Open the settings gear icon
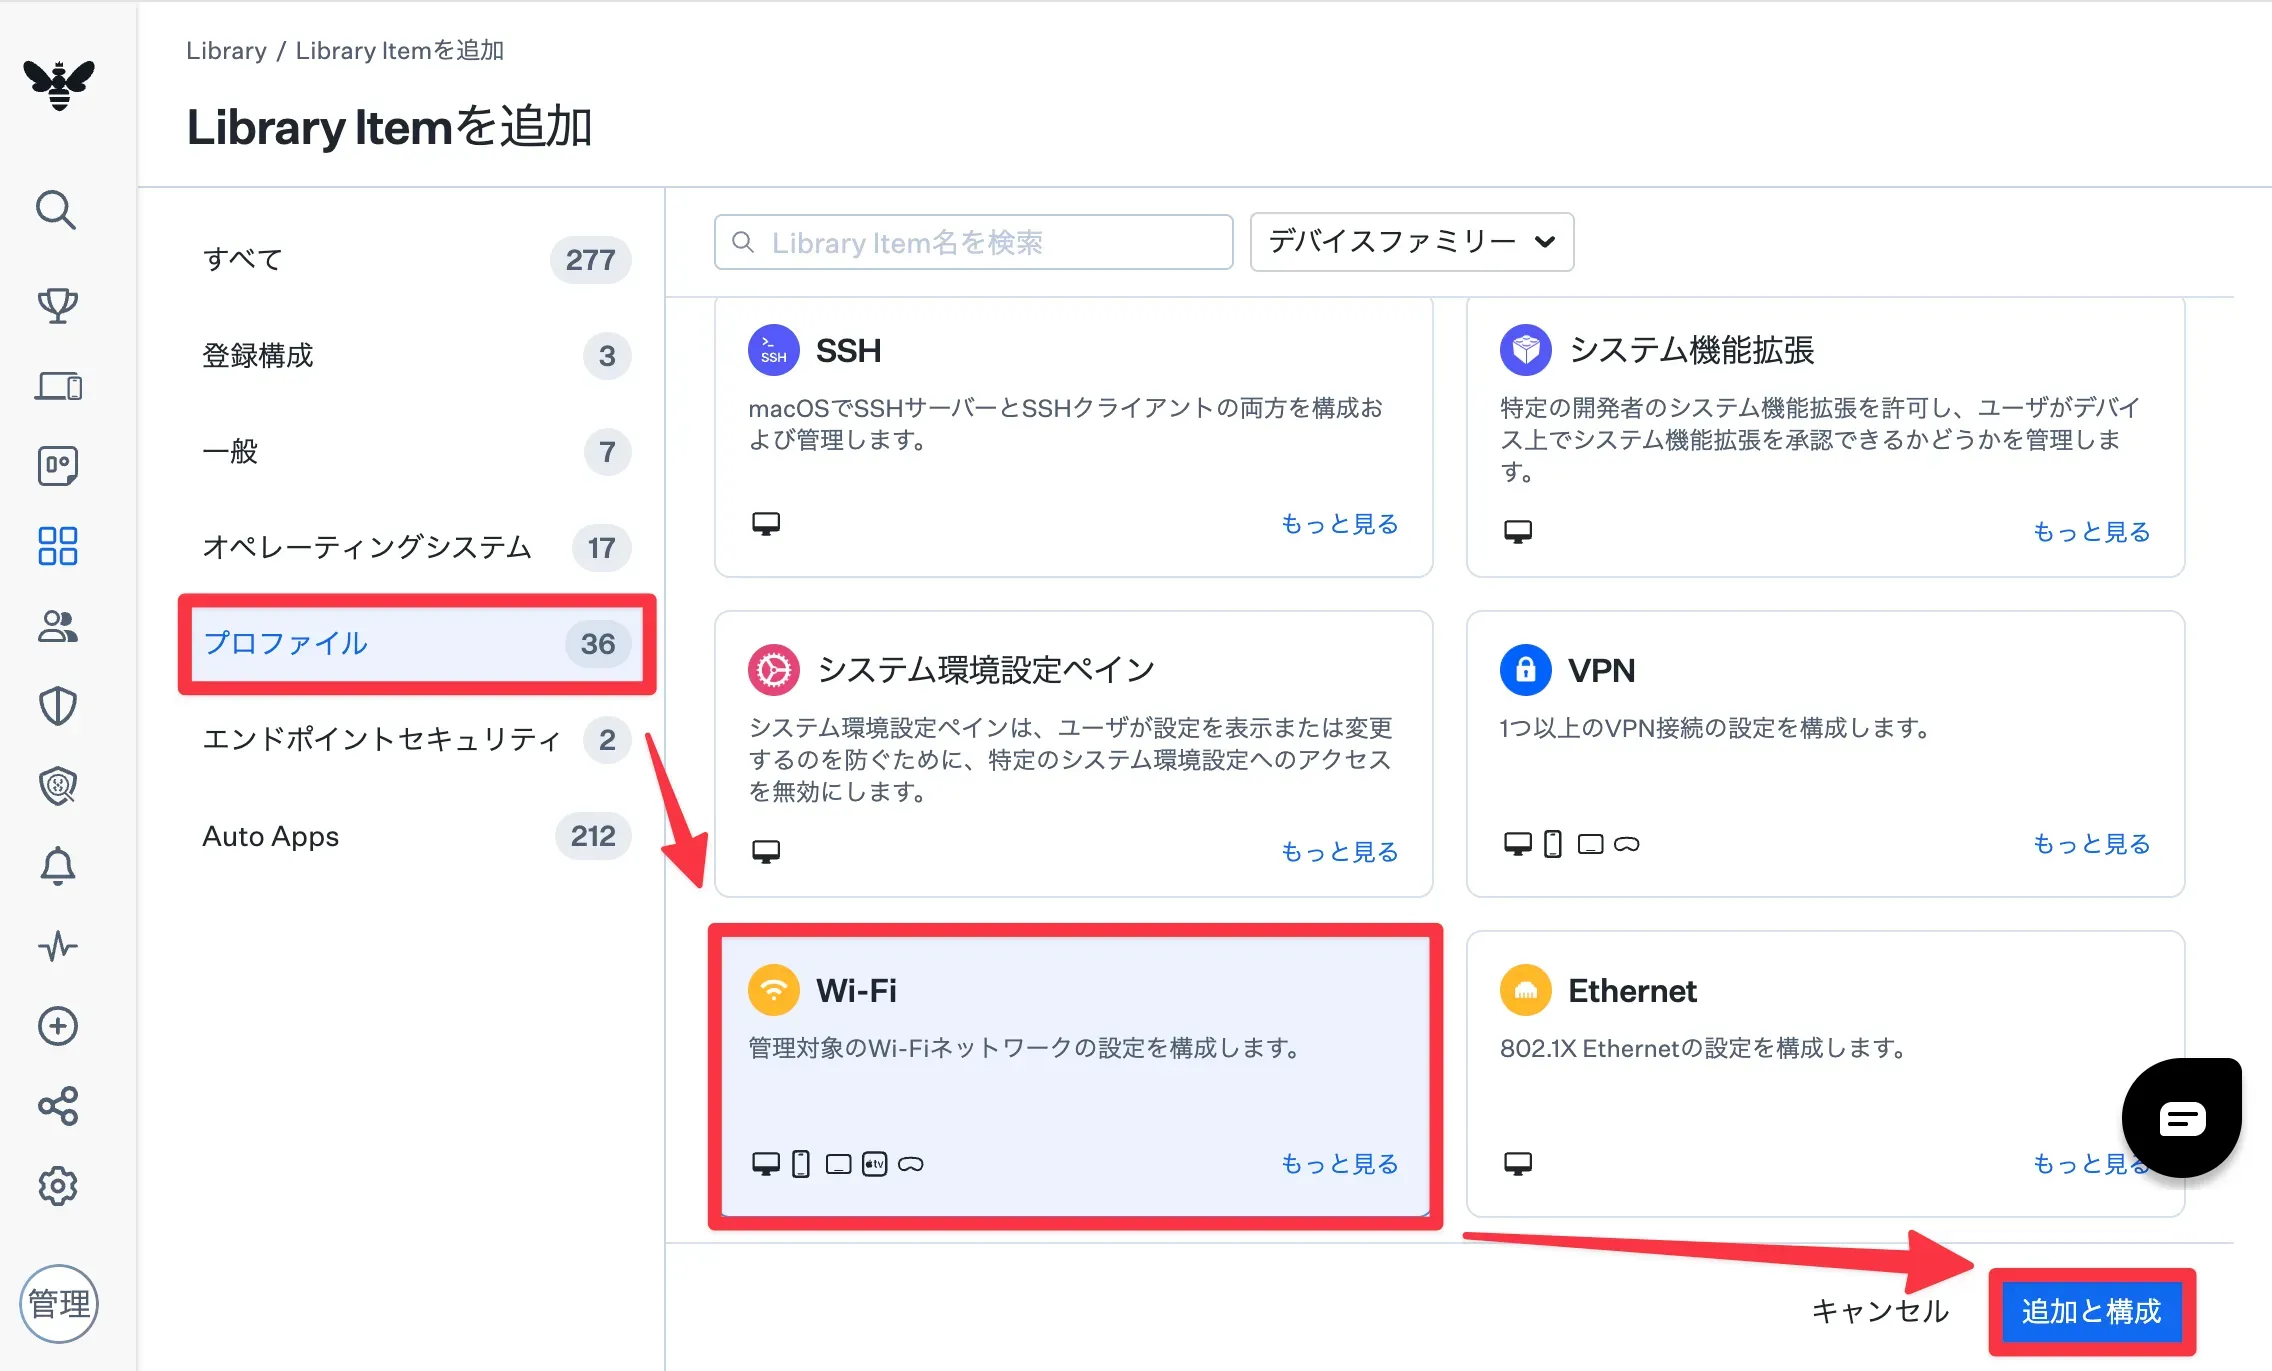The width and height of the screenshot is (2272, 1371). coord(57,1186)
